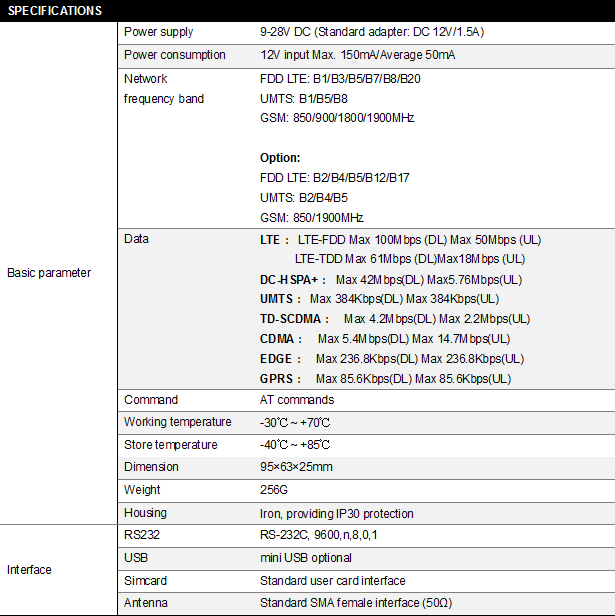Select 'FDD LTE: B2/B4/B5/B12/B17' line
This screenshot has height=616, width=615.
click(335, 178)
